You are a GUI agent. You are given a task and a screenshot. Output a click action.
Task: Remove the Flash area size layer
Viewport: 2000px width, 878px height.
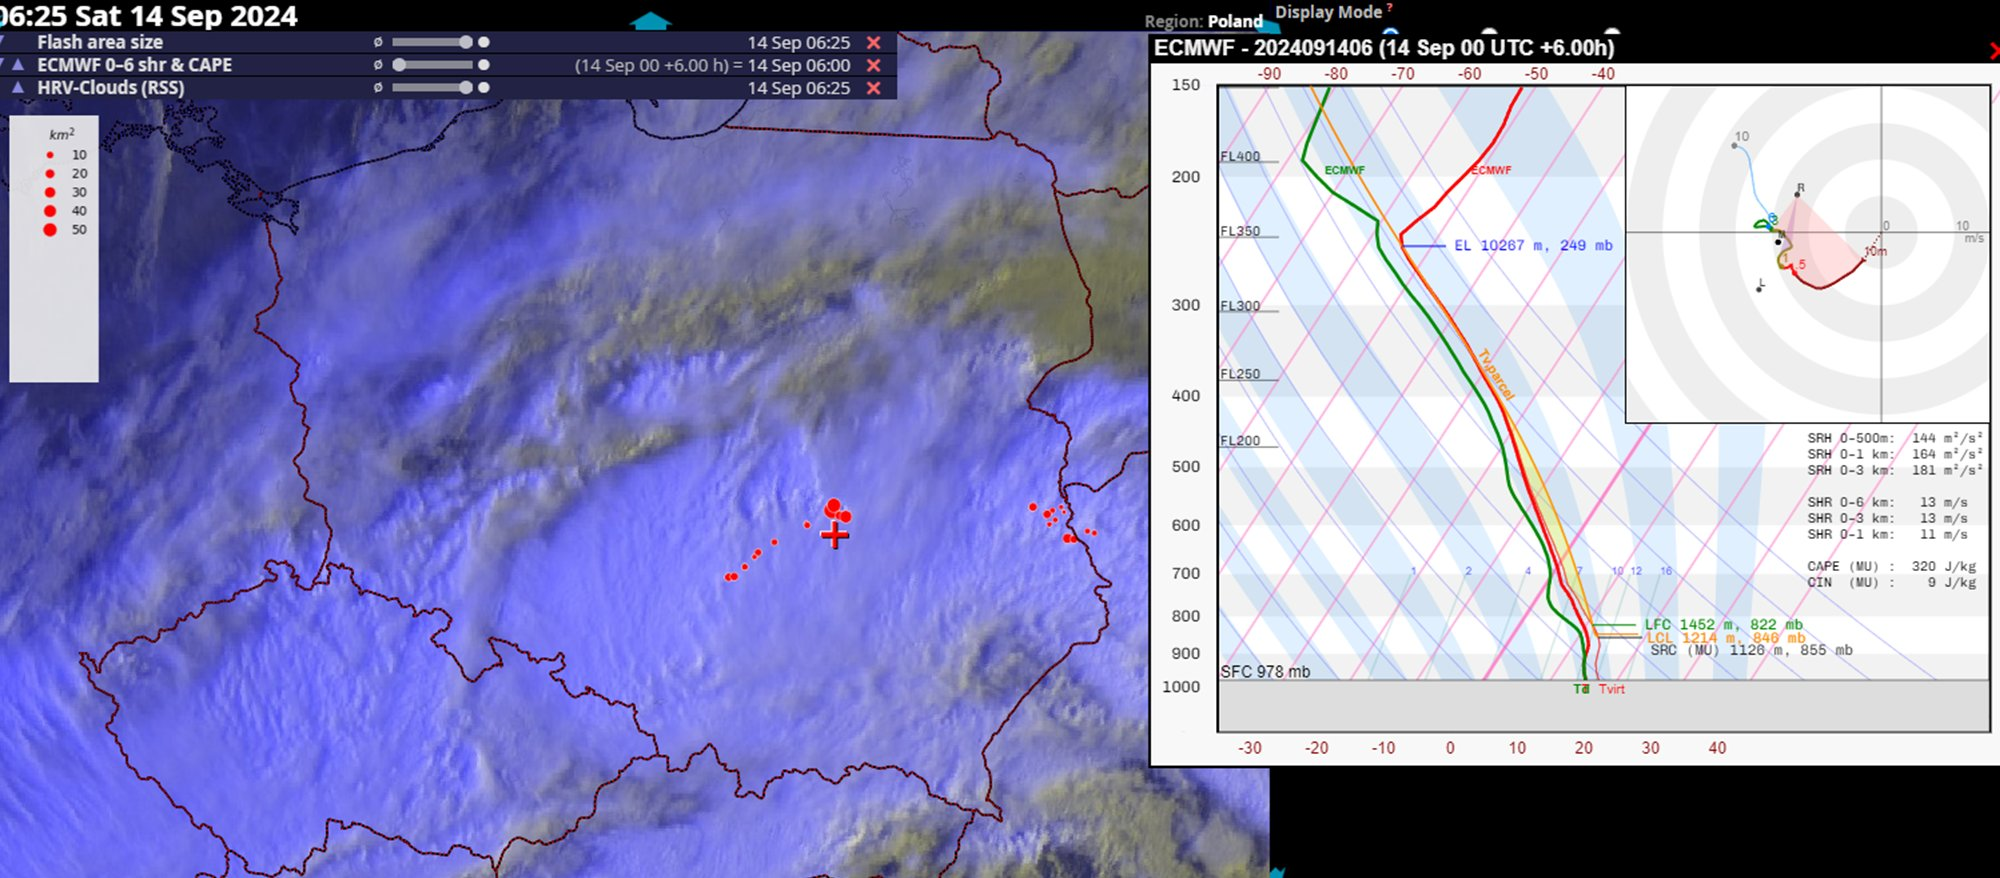[x=873, y=43]
